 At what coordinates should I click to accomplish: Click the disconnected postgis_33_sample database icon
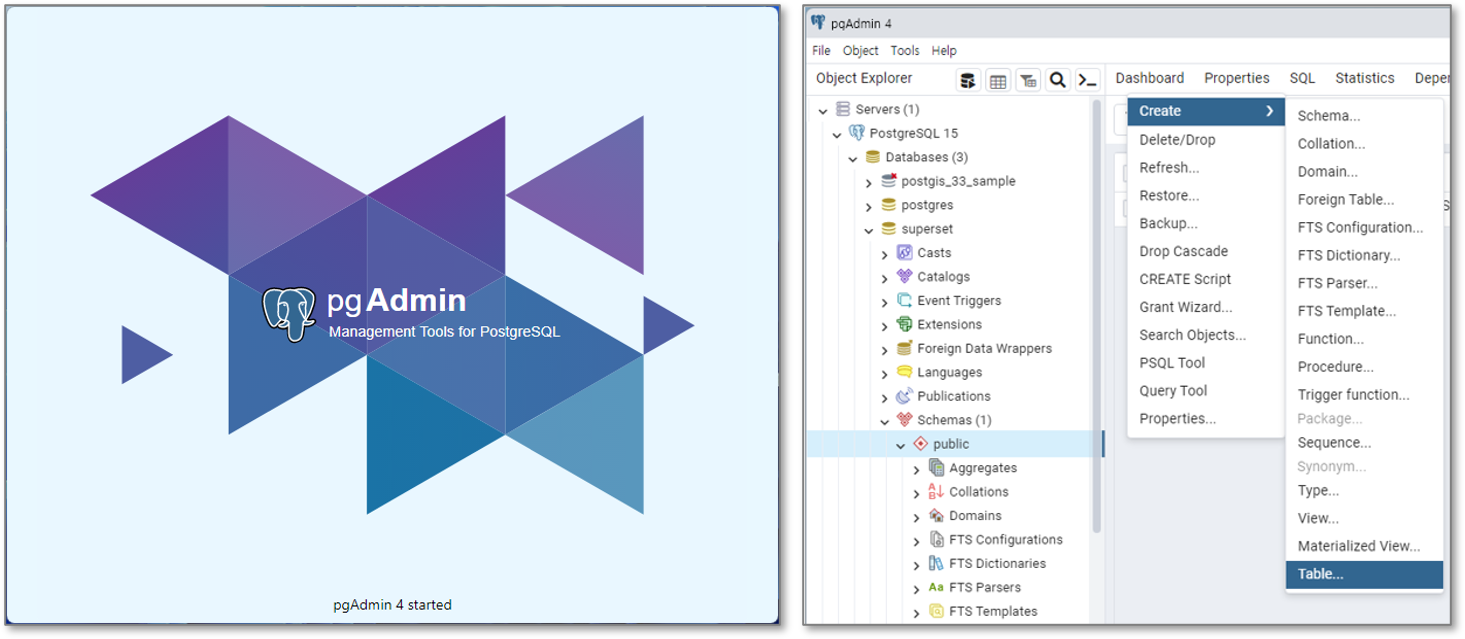tap(889, 181)
